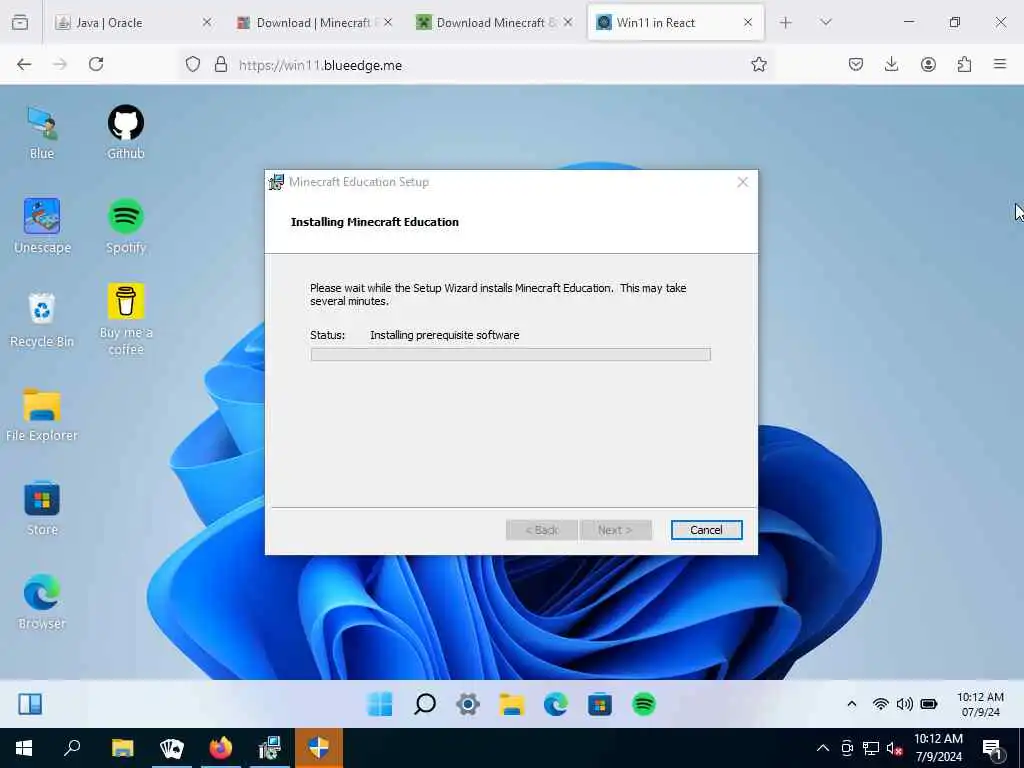Open a new Firefox tab
This screenshot has height=768, width=1024.
click(x=786, y=23)
